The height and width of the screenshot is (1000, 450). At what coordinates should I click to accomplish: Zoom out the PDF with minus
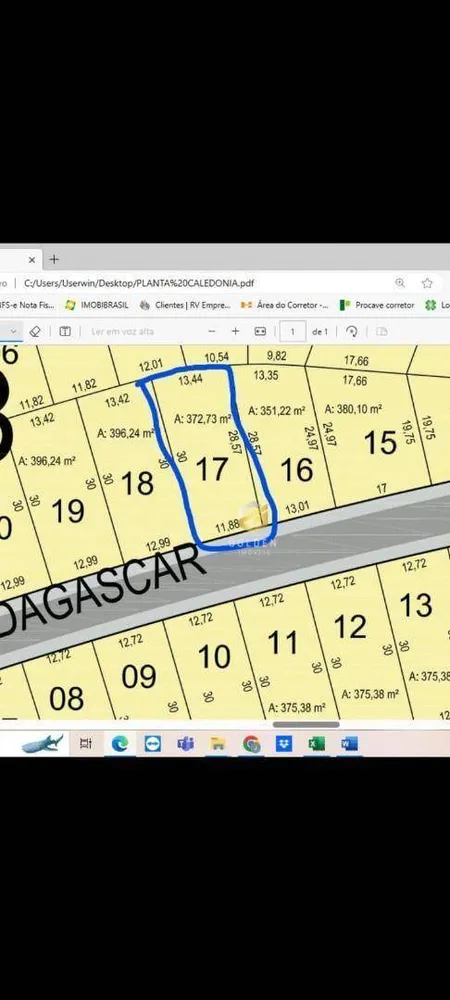(212, 331)
